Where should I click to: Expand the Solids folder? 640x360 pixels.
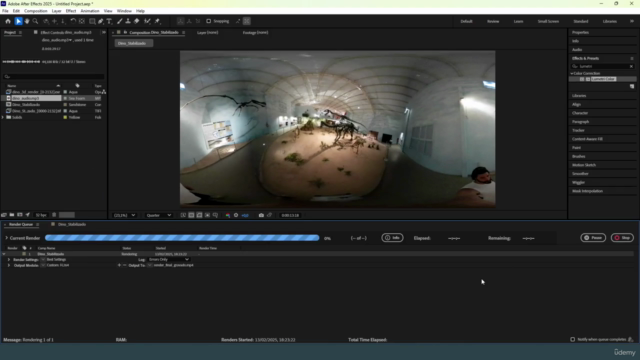[x=3, y=118]
